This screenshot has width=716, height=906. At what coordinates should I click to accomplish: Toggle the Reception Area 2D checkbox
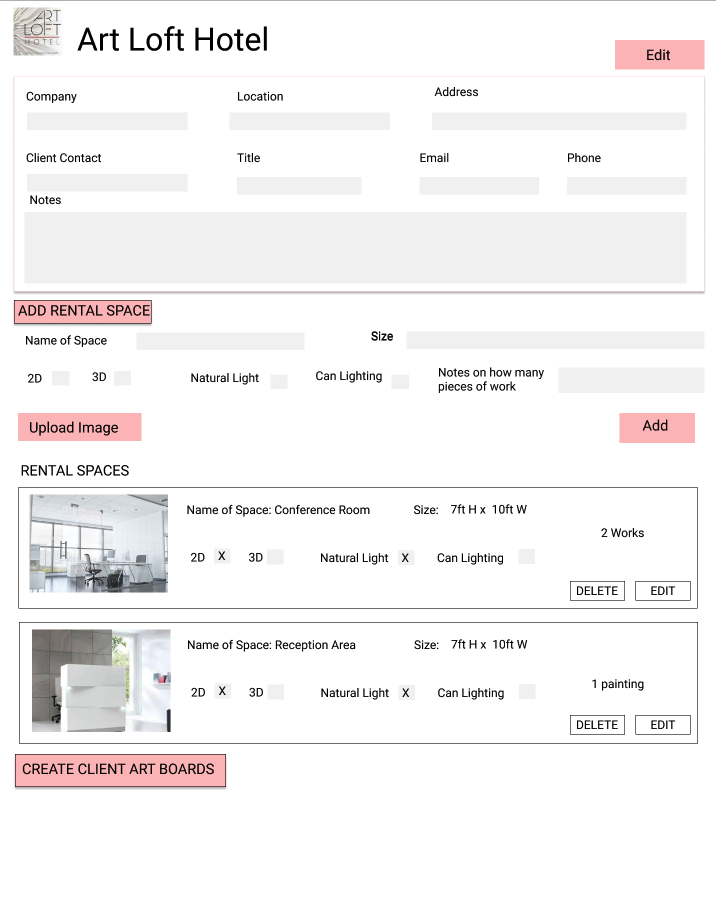222,691
